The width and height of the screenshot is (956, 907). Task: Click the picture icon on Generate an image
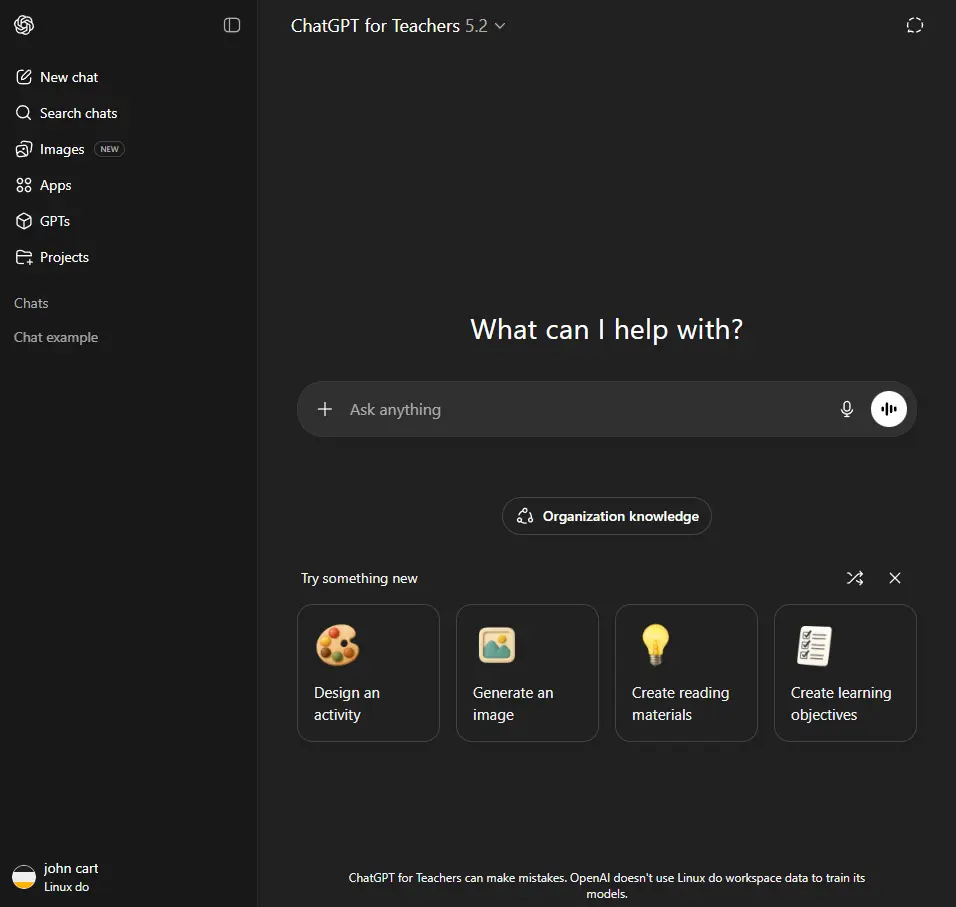497,645
